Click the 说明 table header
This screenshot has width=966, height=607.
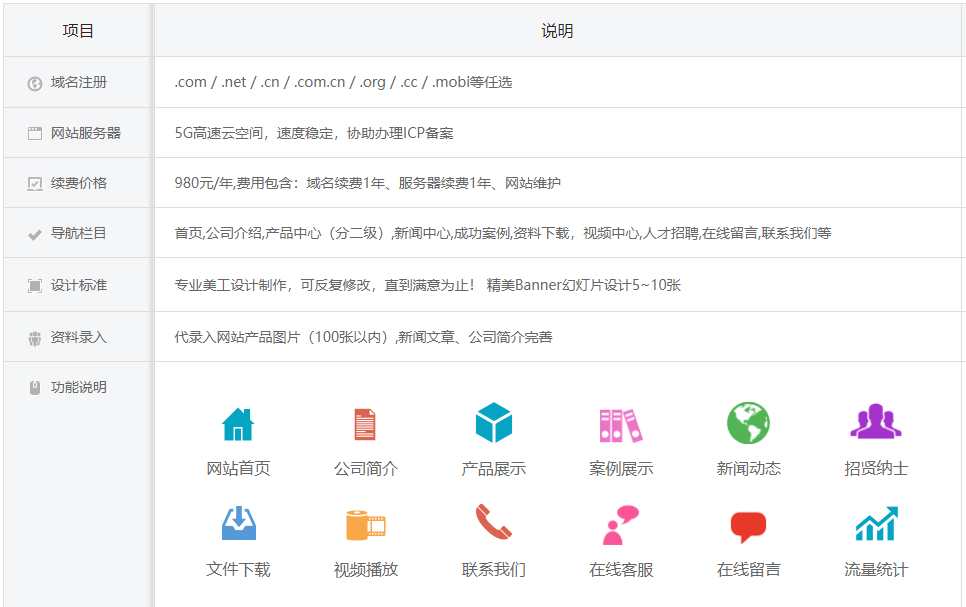pos(557,30)
